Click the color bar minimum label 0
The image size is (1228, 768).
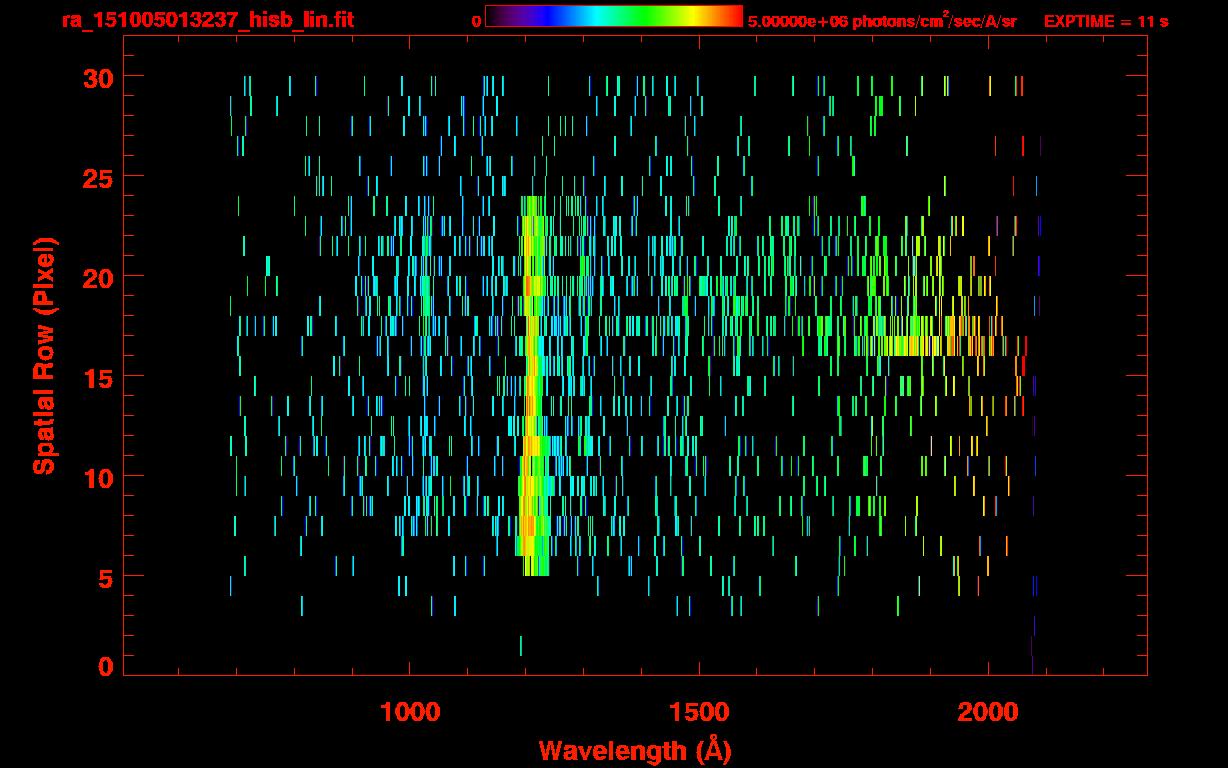pos(476,21)
